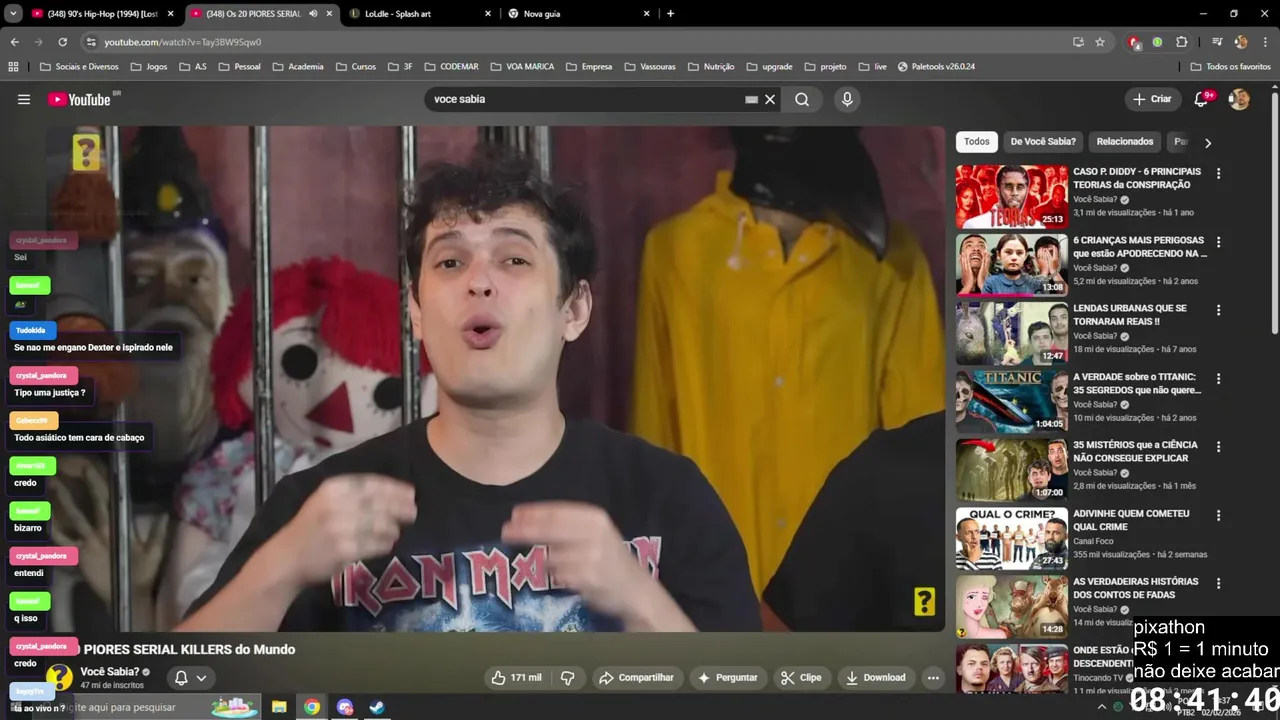
Task: Open Paletools v26.0.24 bookmark
Action: point(936,67)
